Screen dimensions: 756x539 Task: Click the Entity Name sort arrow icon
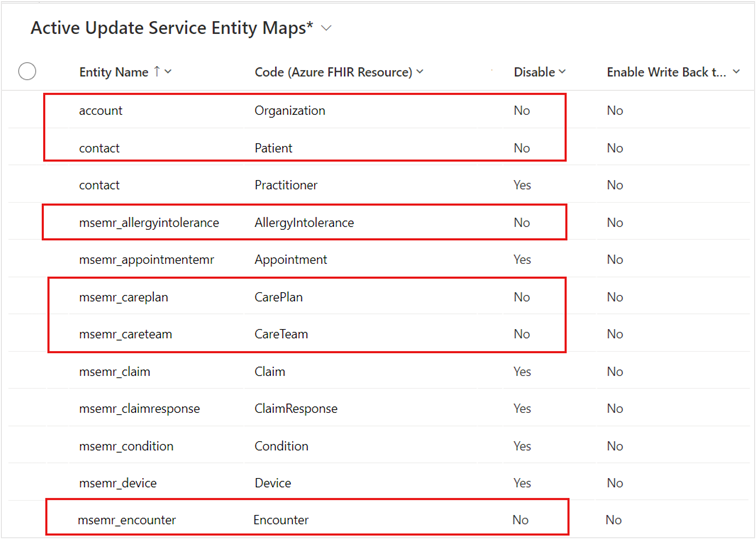point(157,71)
